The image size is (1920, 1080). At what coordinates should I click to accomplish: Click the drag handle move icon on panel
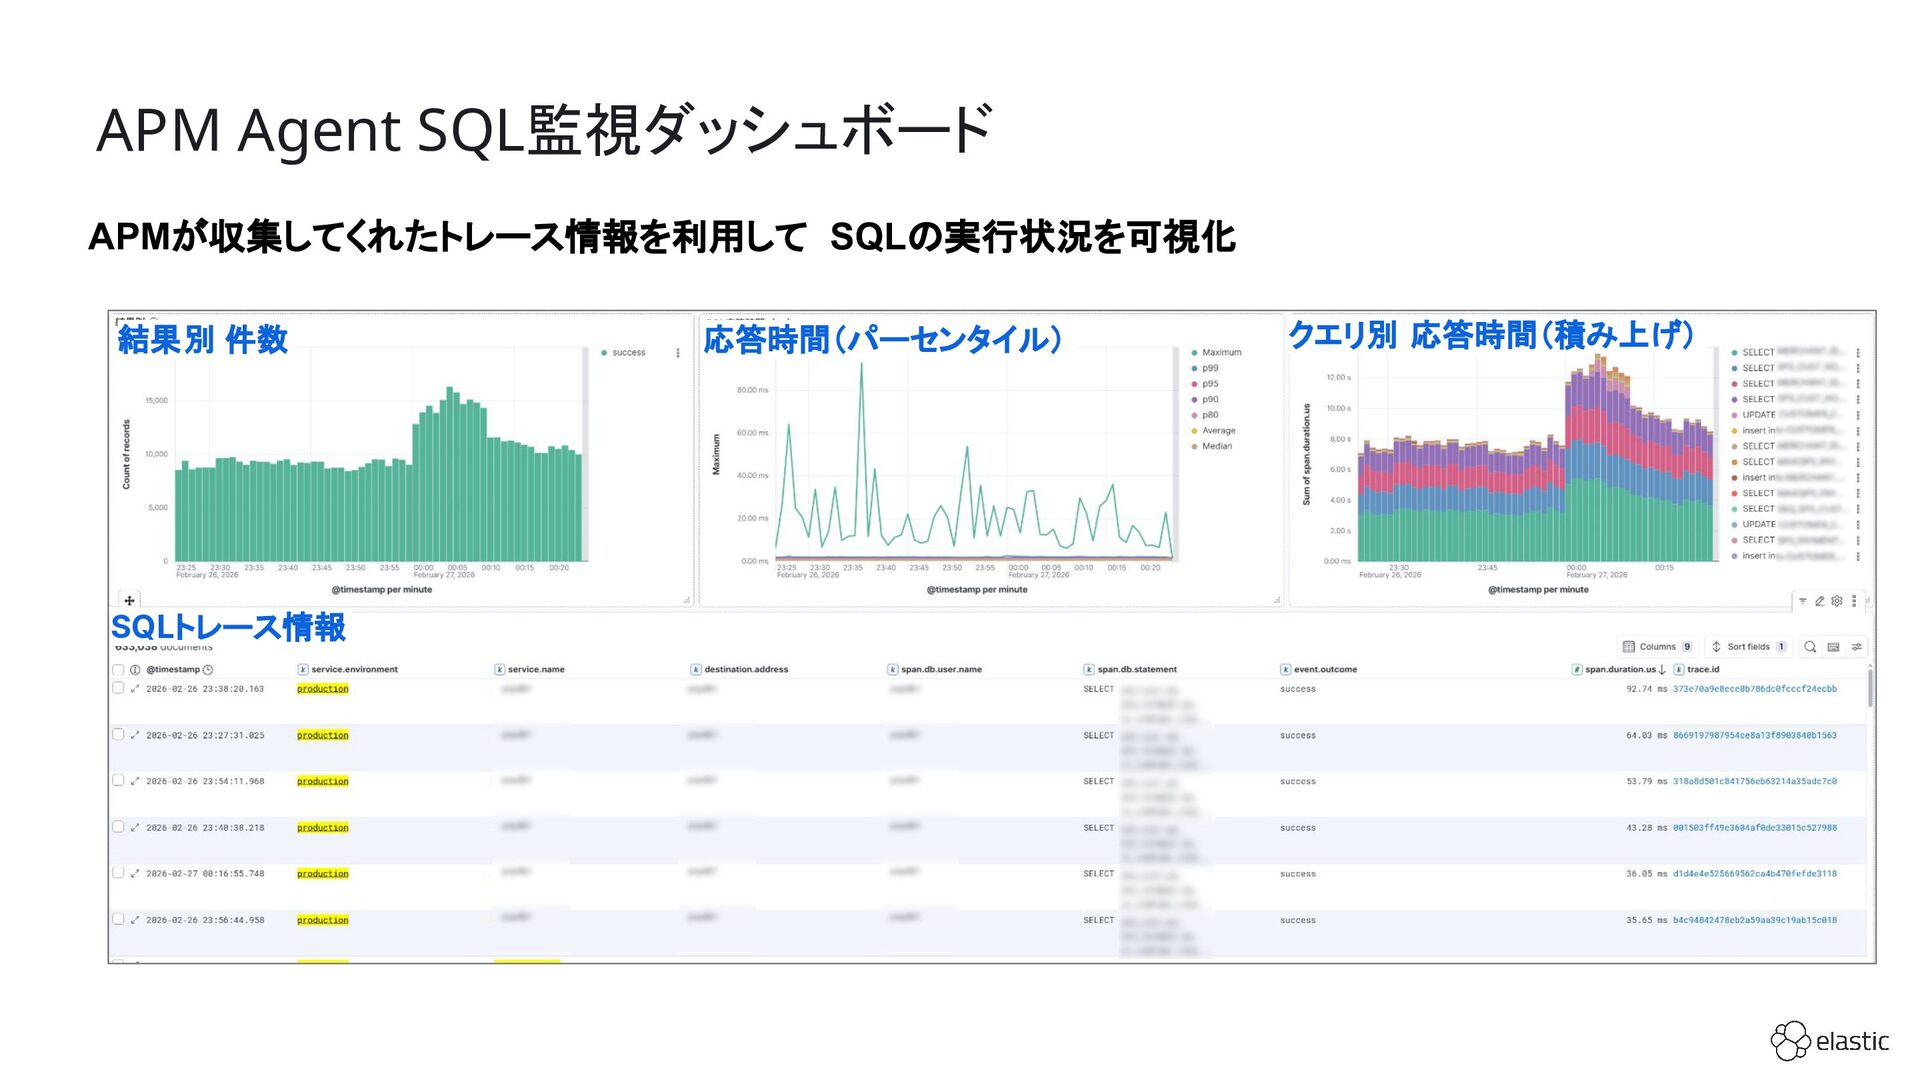129,601
